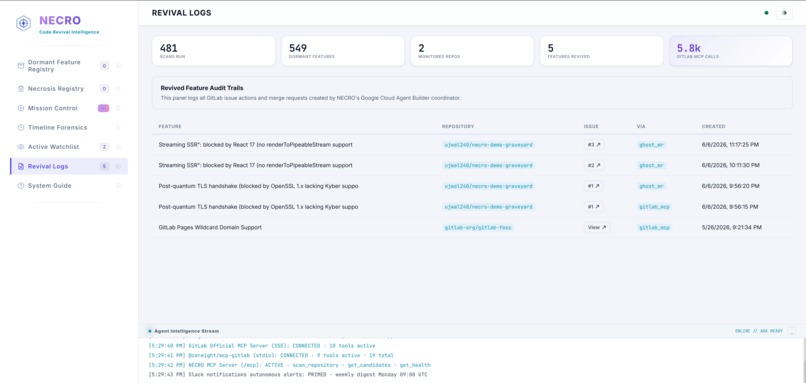Viewport: 806px width, 383px height.
Task: Click Active Watchlist count badge 2
Action: (x=104, y=147)
